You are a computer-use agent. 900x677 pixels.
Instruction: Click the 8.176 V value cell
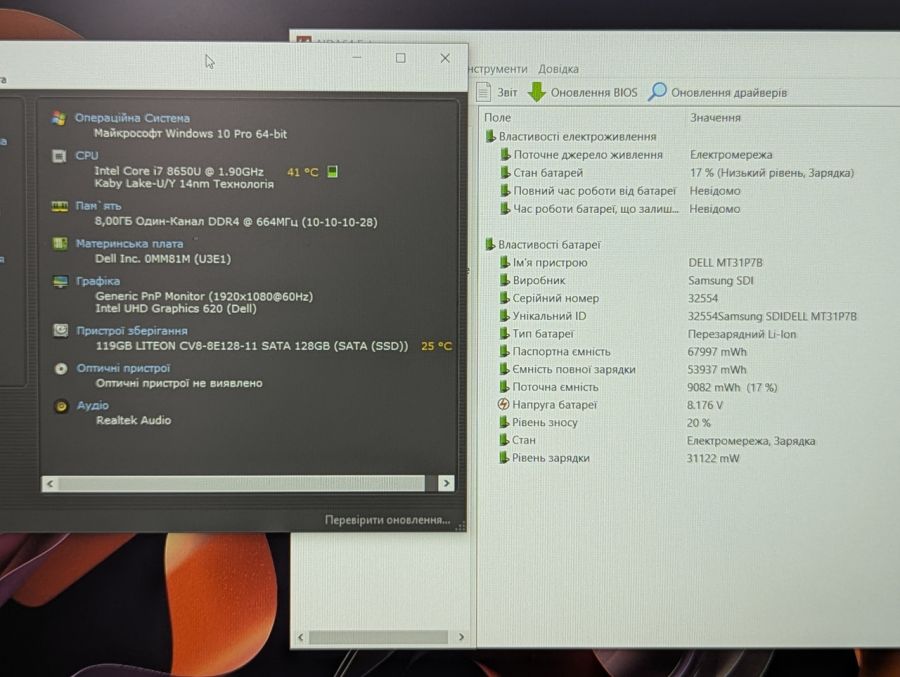click(x=705, y=405)
